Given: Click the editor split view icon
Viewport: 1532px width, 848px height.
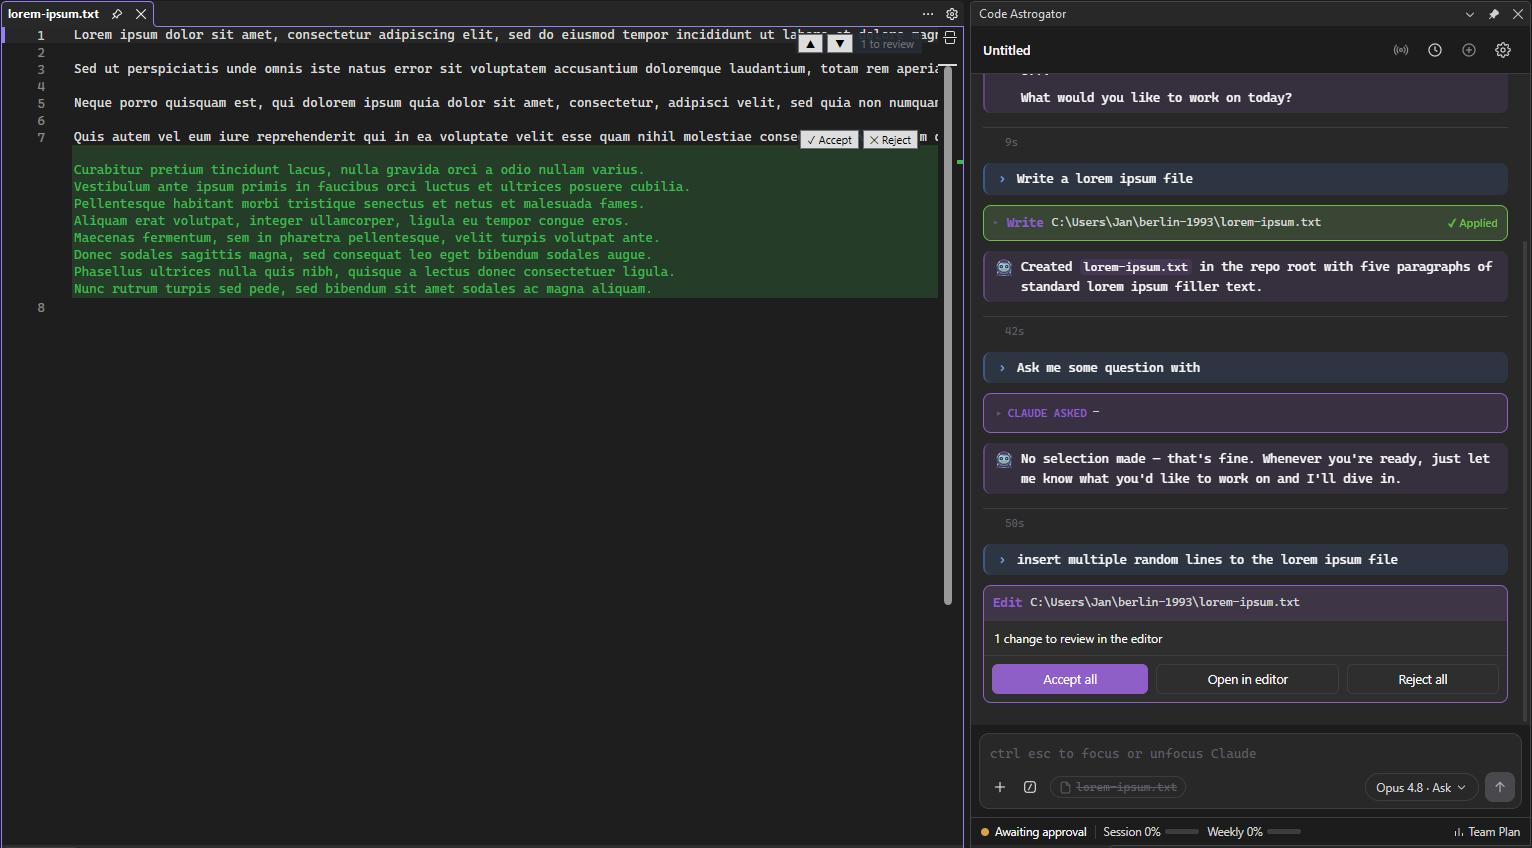Looking at the screenshot, I should (950, 38).
